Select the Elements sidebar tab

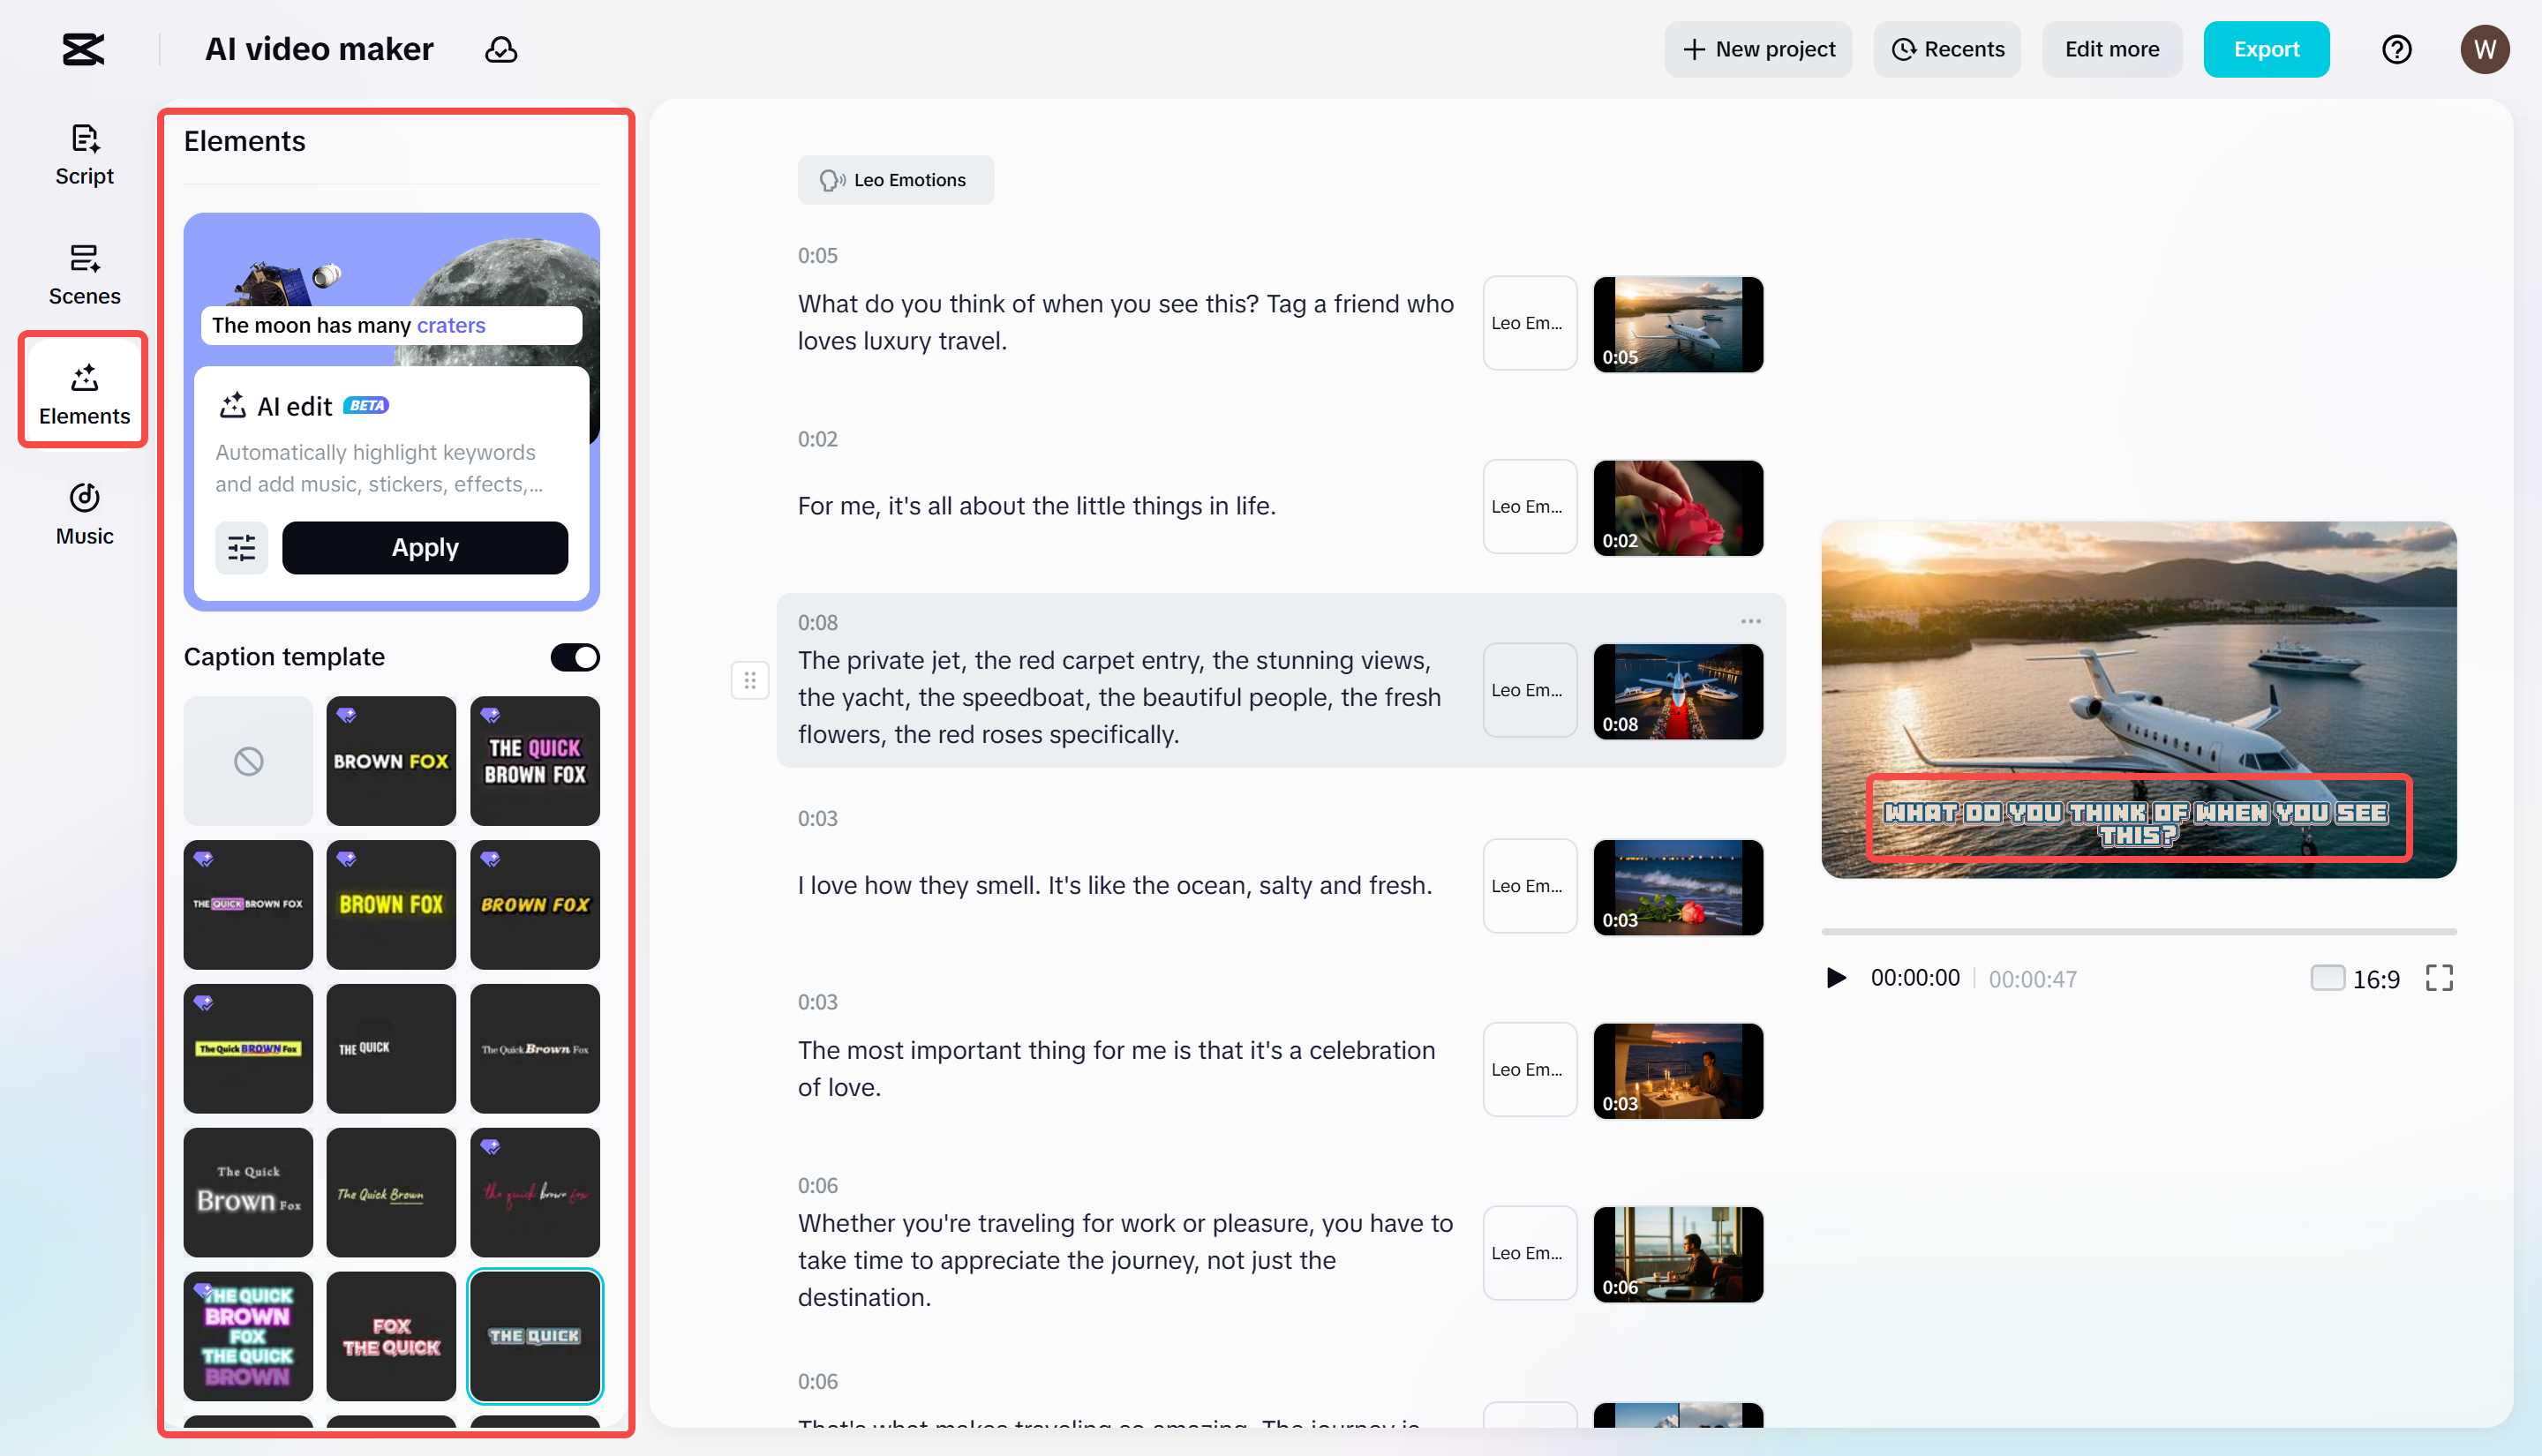[84, 391]
